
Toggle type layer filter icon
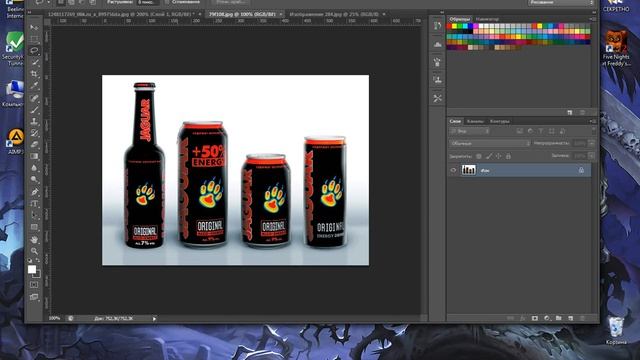(x=541, y=131)
